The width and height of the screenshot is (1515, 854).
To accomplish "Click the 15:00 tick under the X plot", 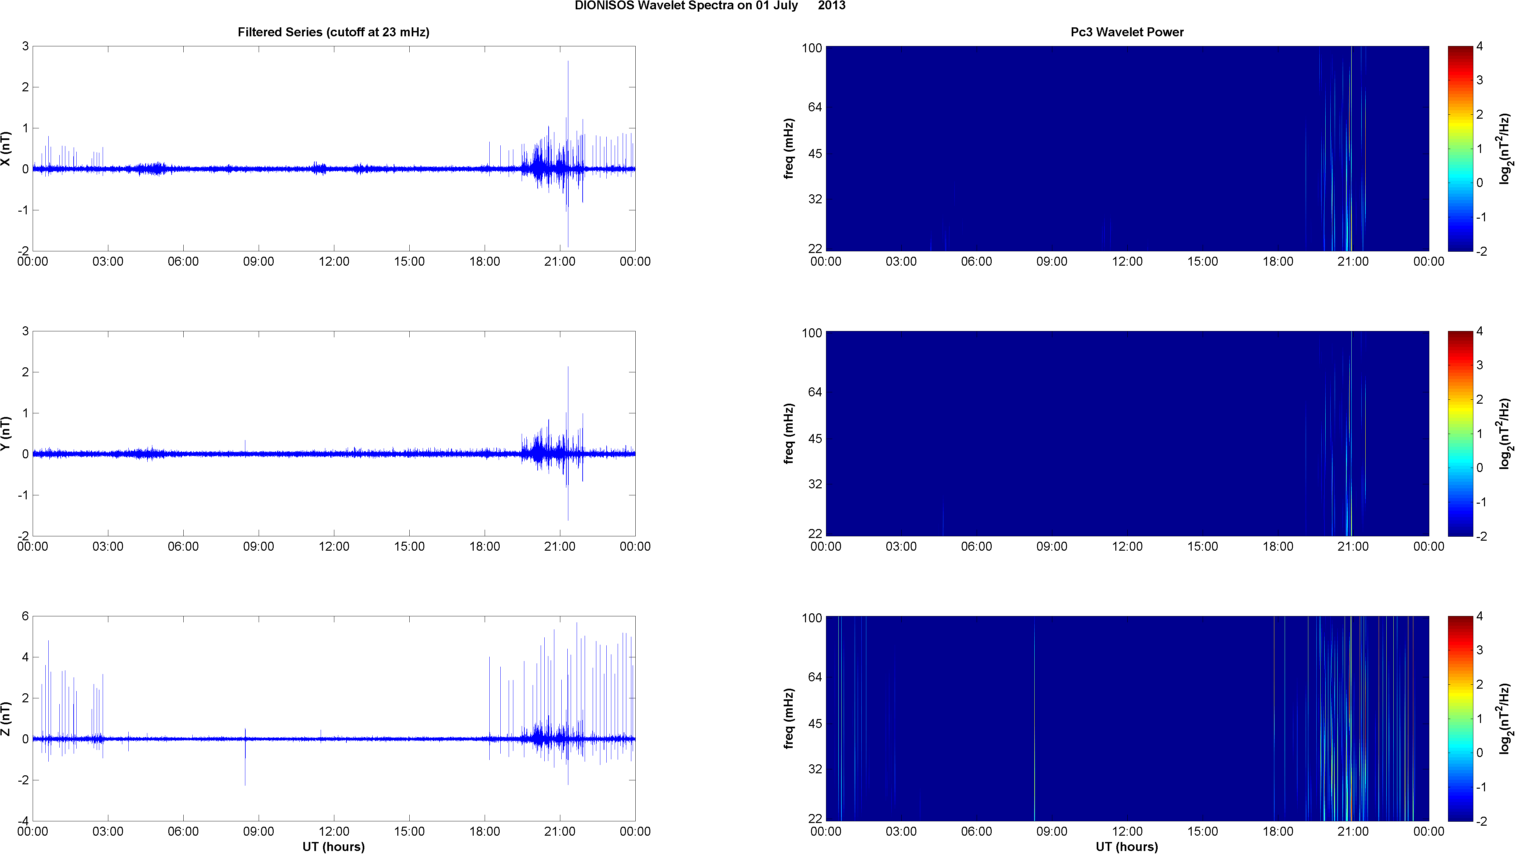I will [x=409, y=262].
